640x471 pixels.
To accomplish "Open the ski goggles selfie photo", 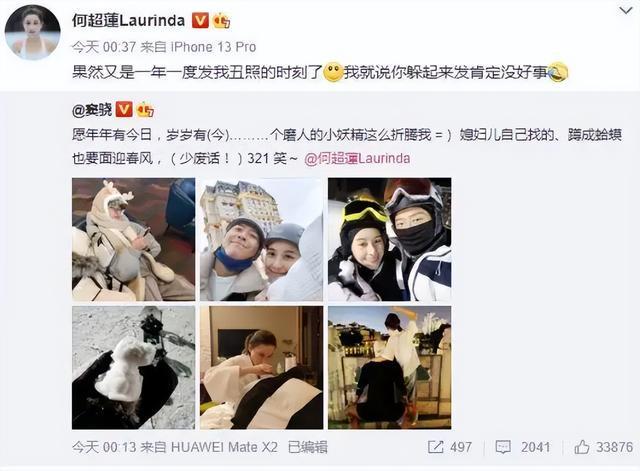I will coord(389,239).
